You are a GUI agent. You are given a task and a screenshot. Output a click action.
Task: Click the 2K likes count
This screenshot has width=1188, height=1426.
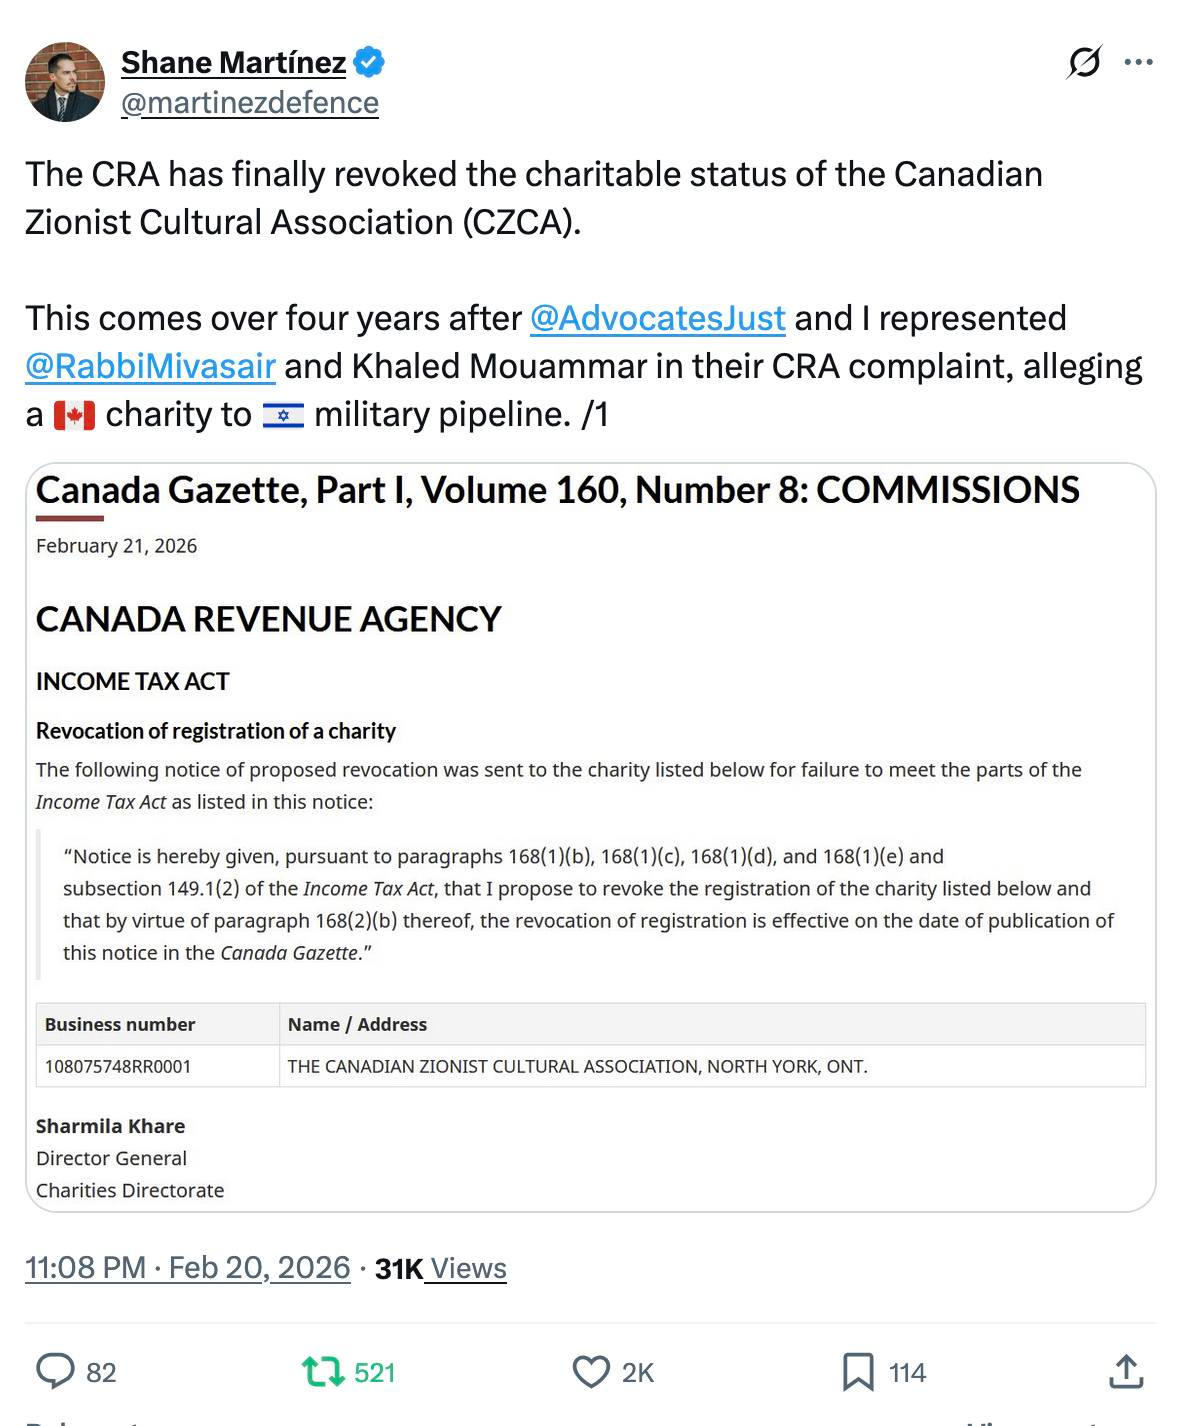click(x=637, y=1372)
